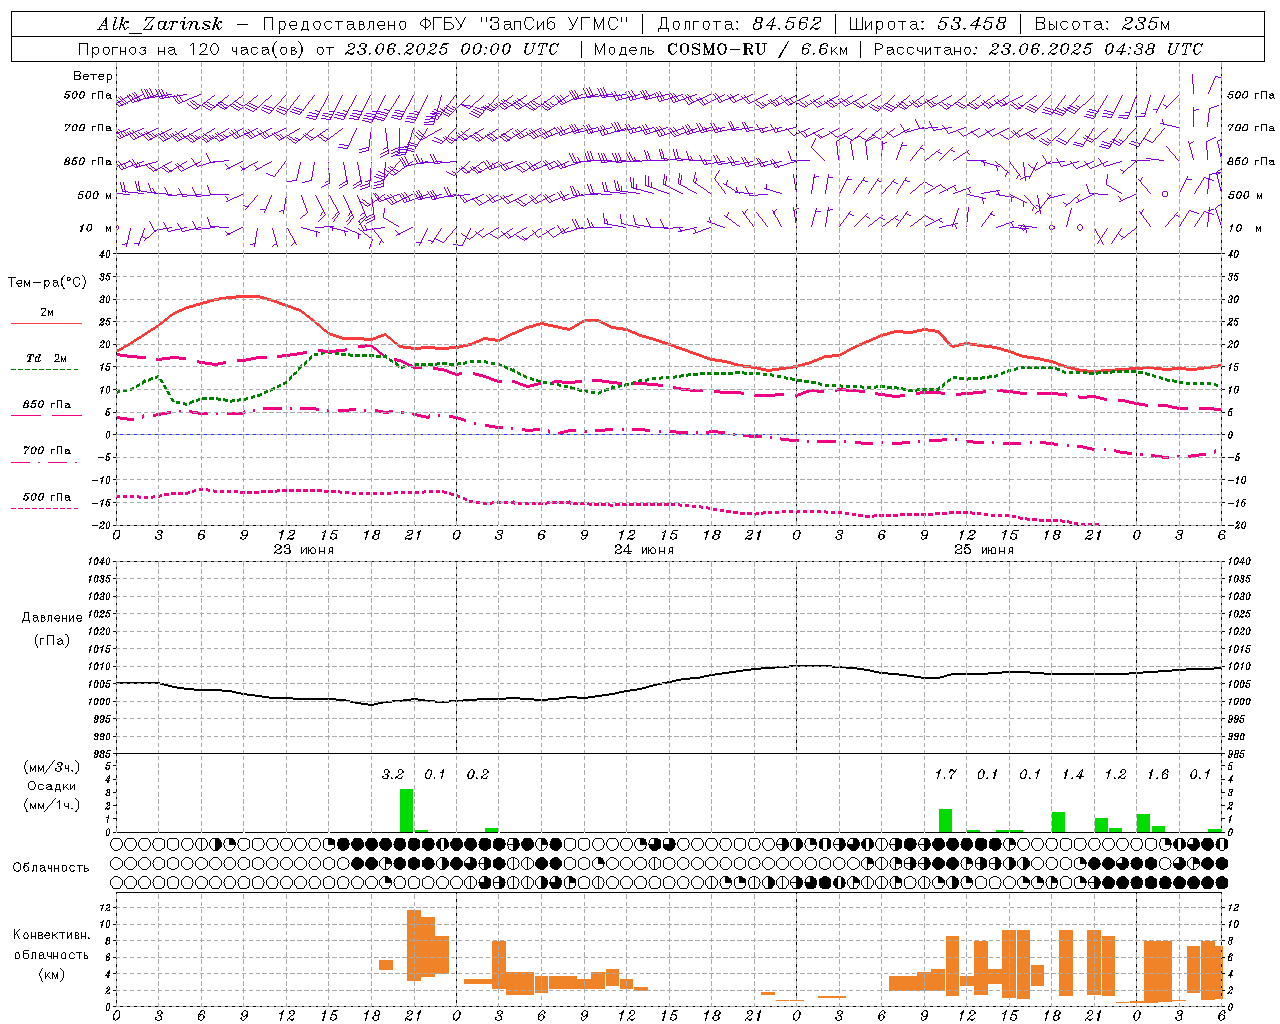Click the 3.2 precipitation amount value

pyautogui.click(x=393, y=774)
